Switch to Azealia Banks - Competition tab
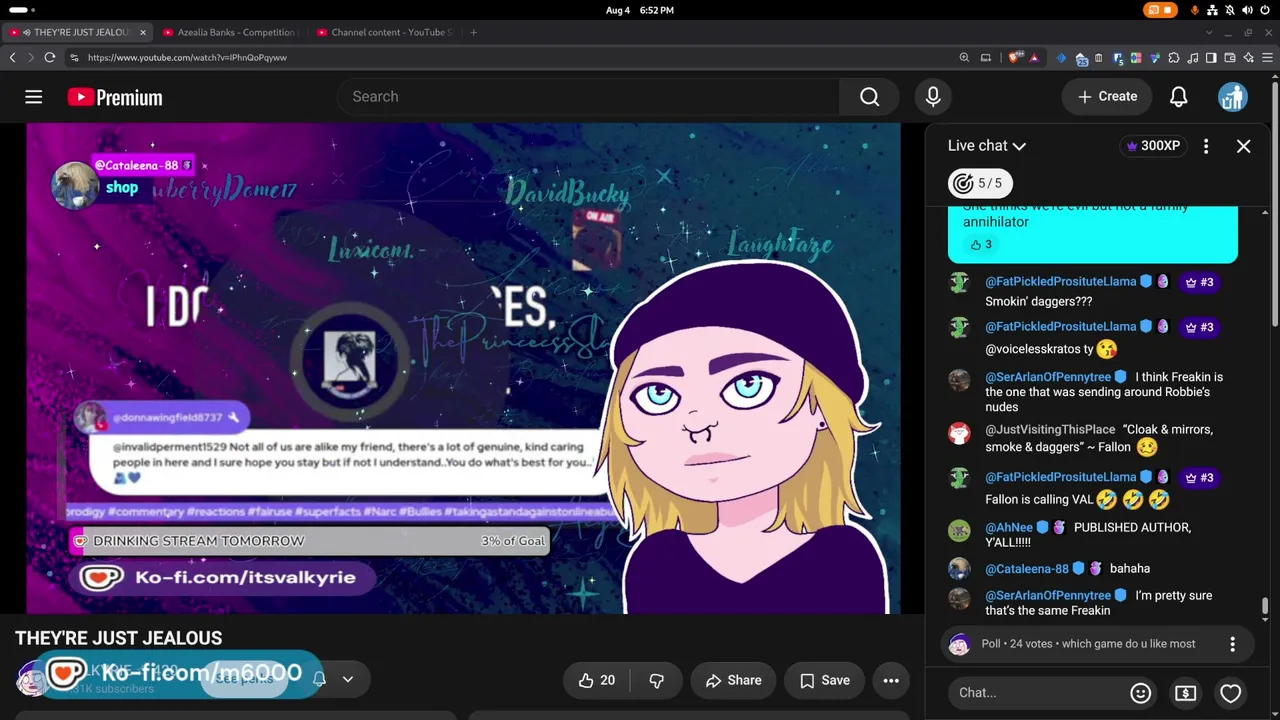 click(230, 32)
